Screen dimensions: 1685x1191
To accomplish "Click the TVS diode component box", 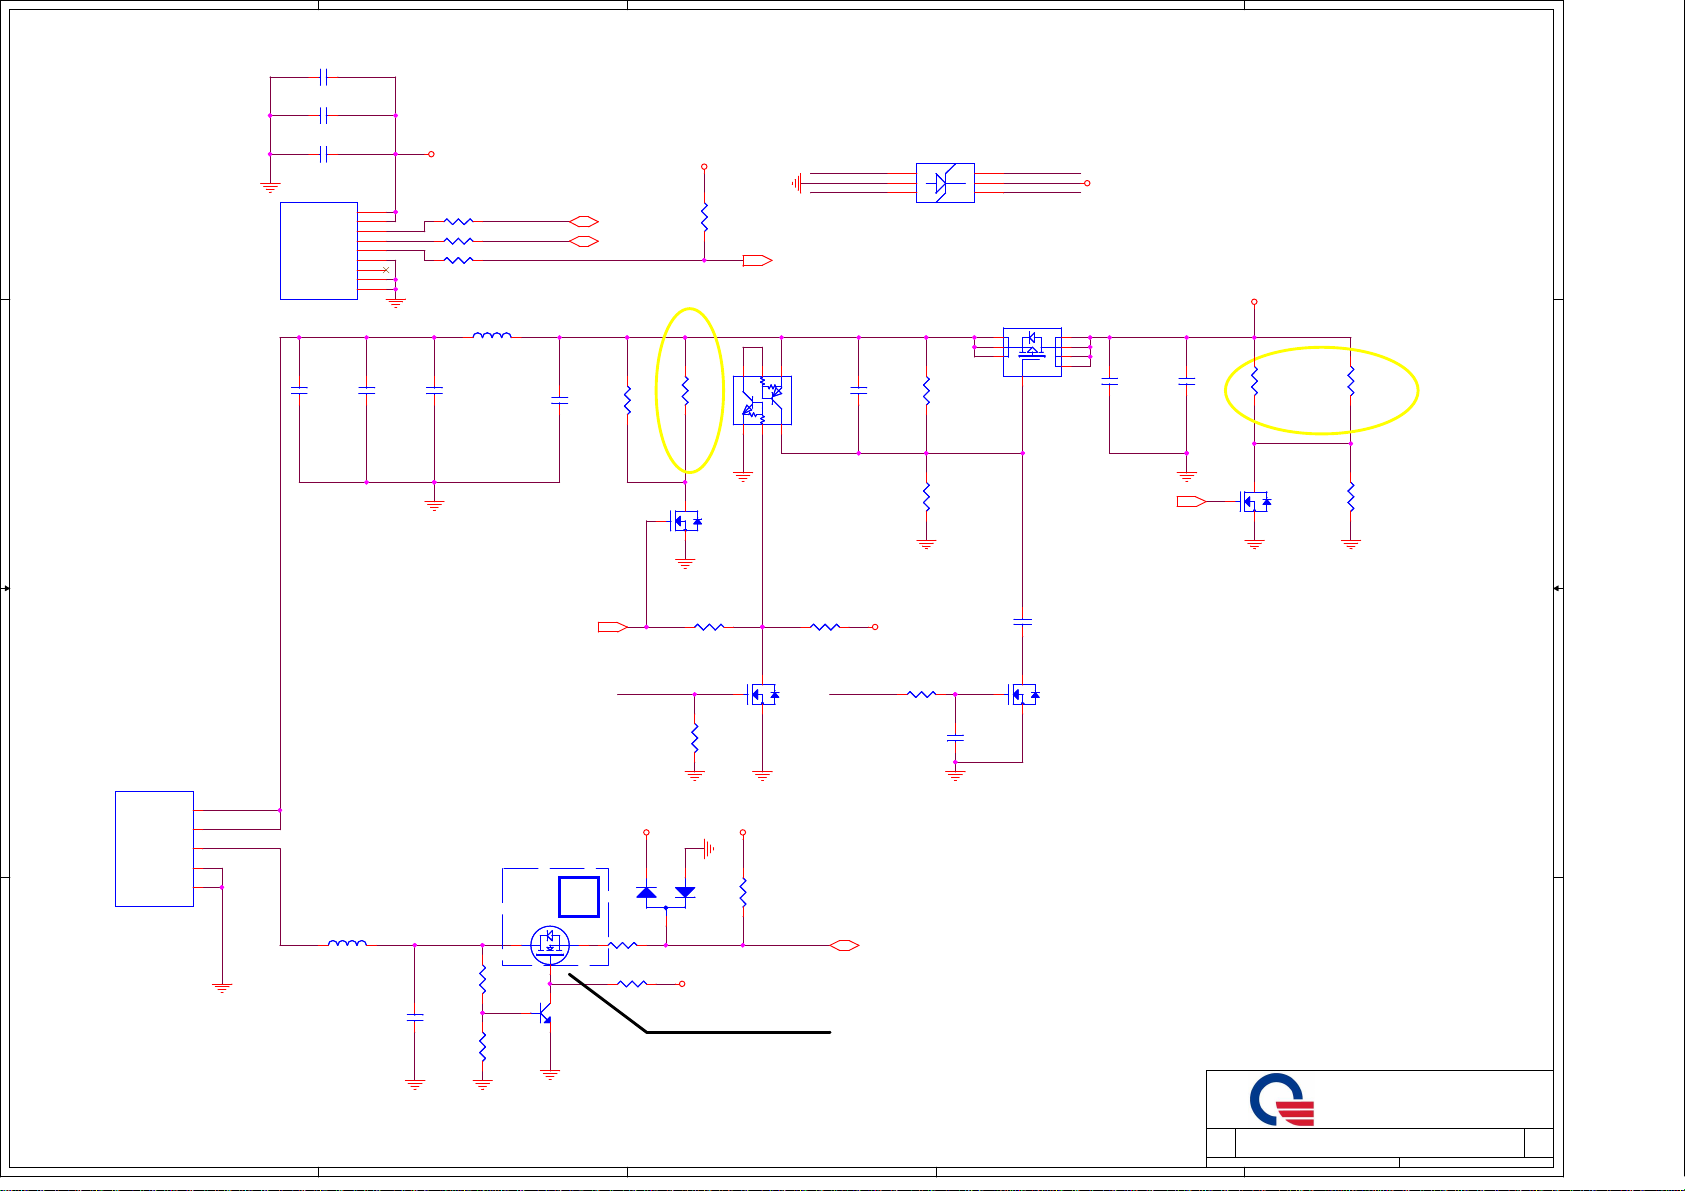I will coord(945,183).
